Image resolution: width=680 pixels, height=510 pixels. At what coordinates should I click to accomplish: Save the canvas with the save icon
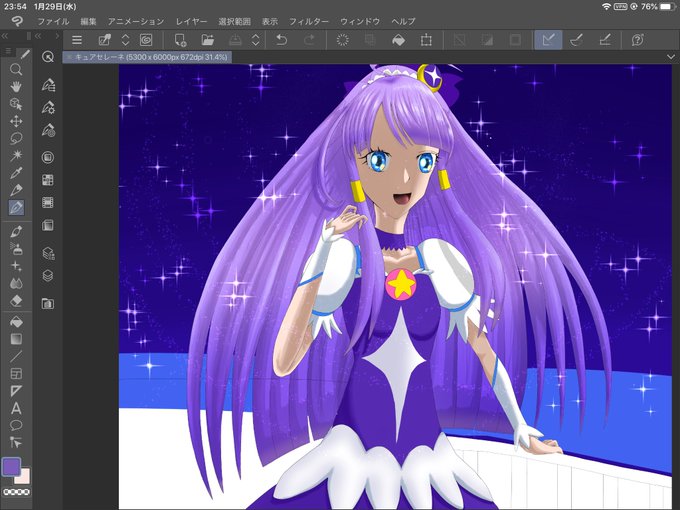(x=235, y=40)
